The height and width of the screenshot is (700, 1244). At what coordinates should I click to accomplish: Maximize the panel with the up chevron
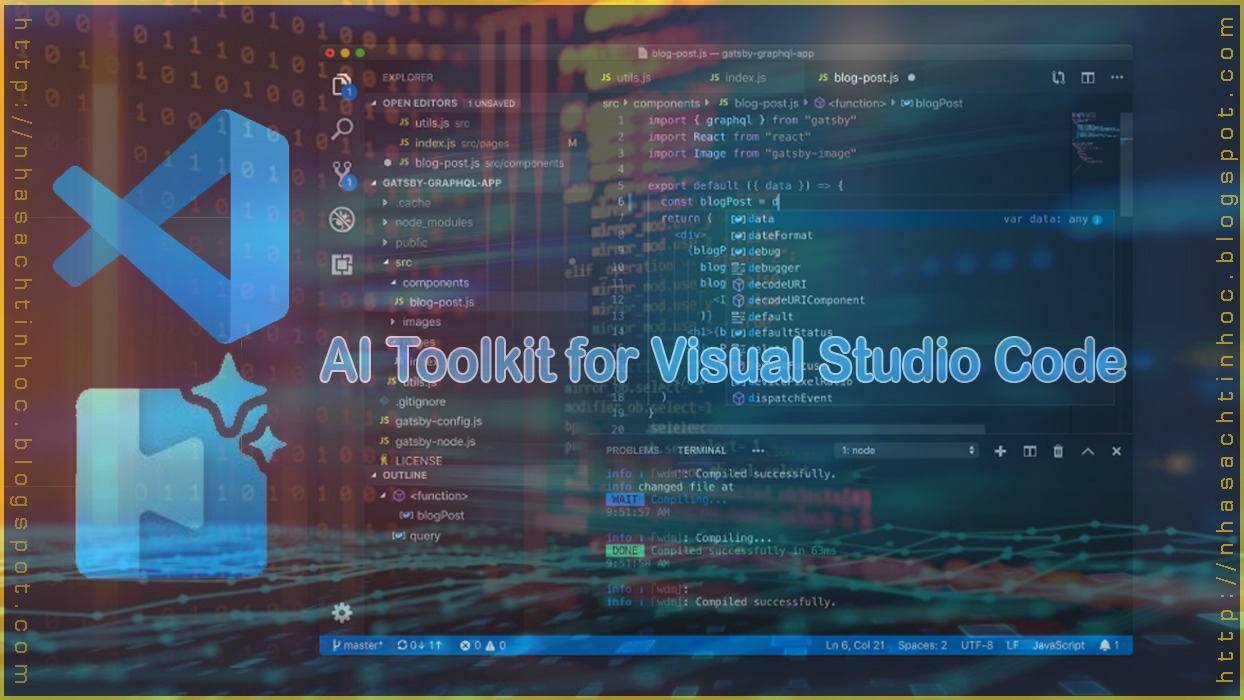tap(1088, 451)
